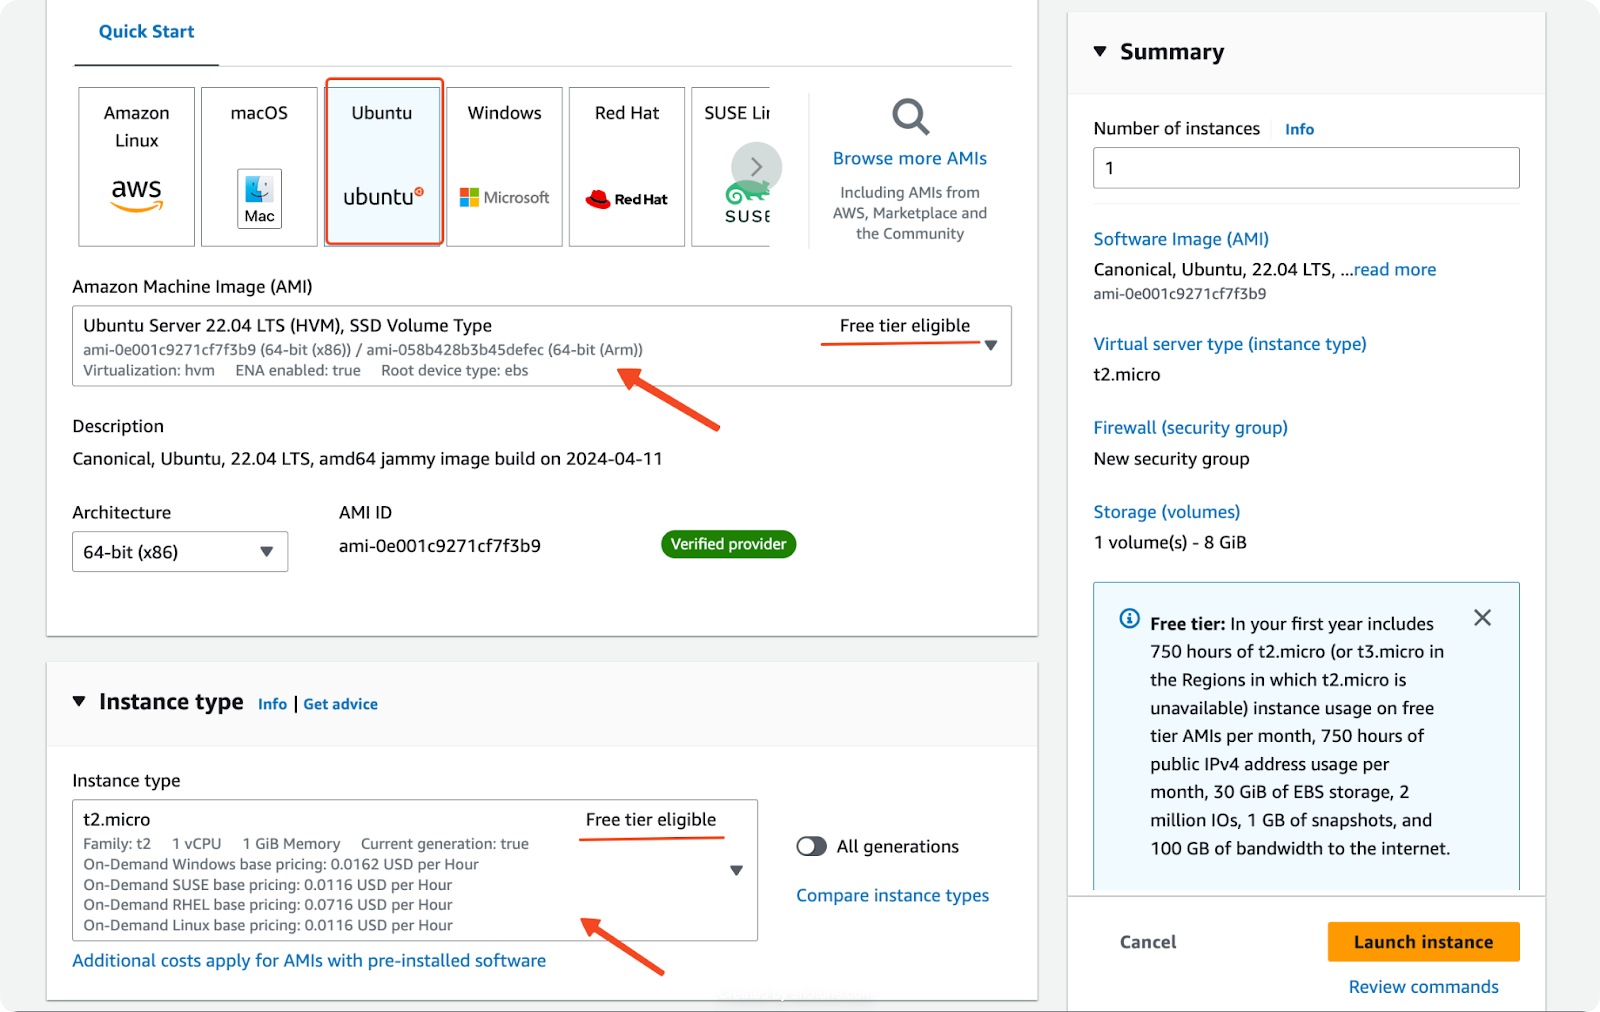
Task: Collapse the Instance type section
Action: (x=80, y=702)
